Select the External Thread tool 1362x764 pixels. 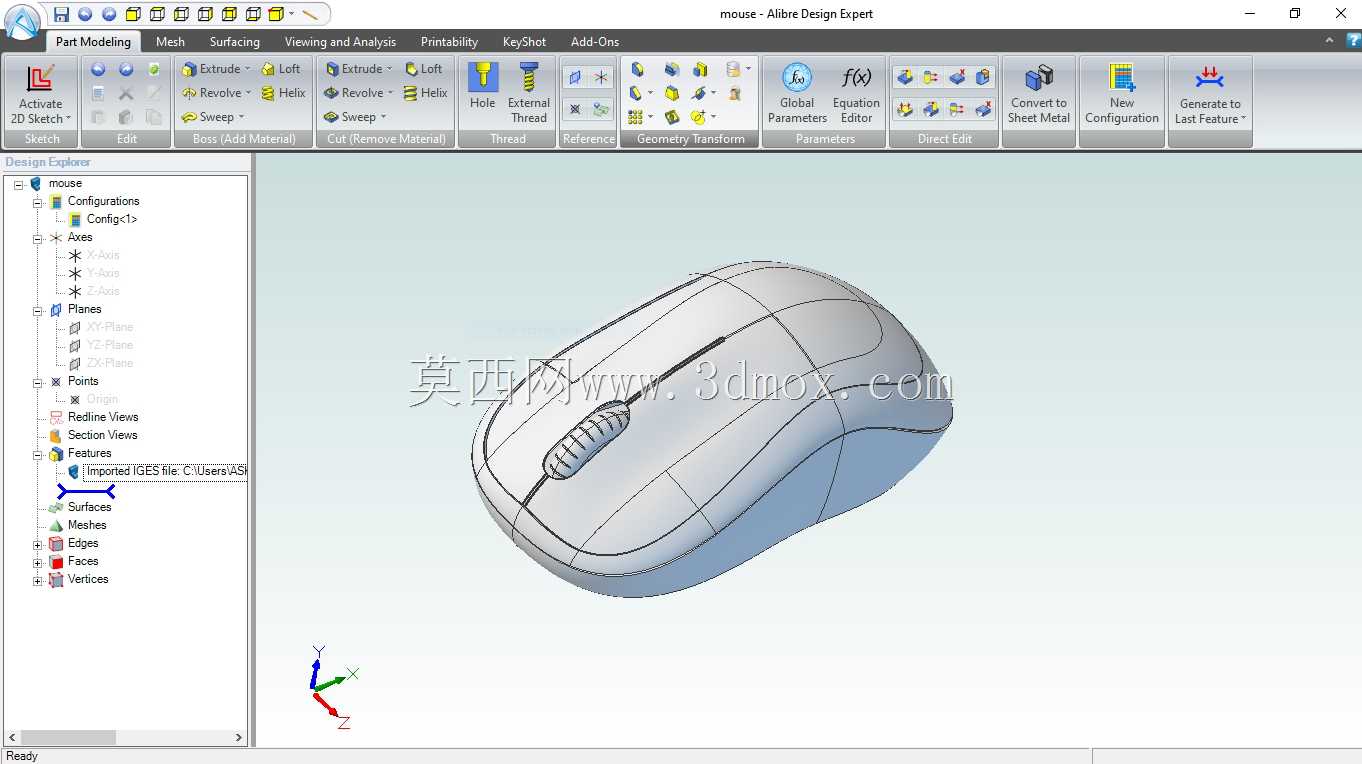point(529,93)
